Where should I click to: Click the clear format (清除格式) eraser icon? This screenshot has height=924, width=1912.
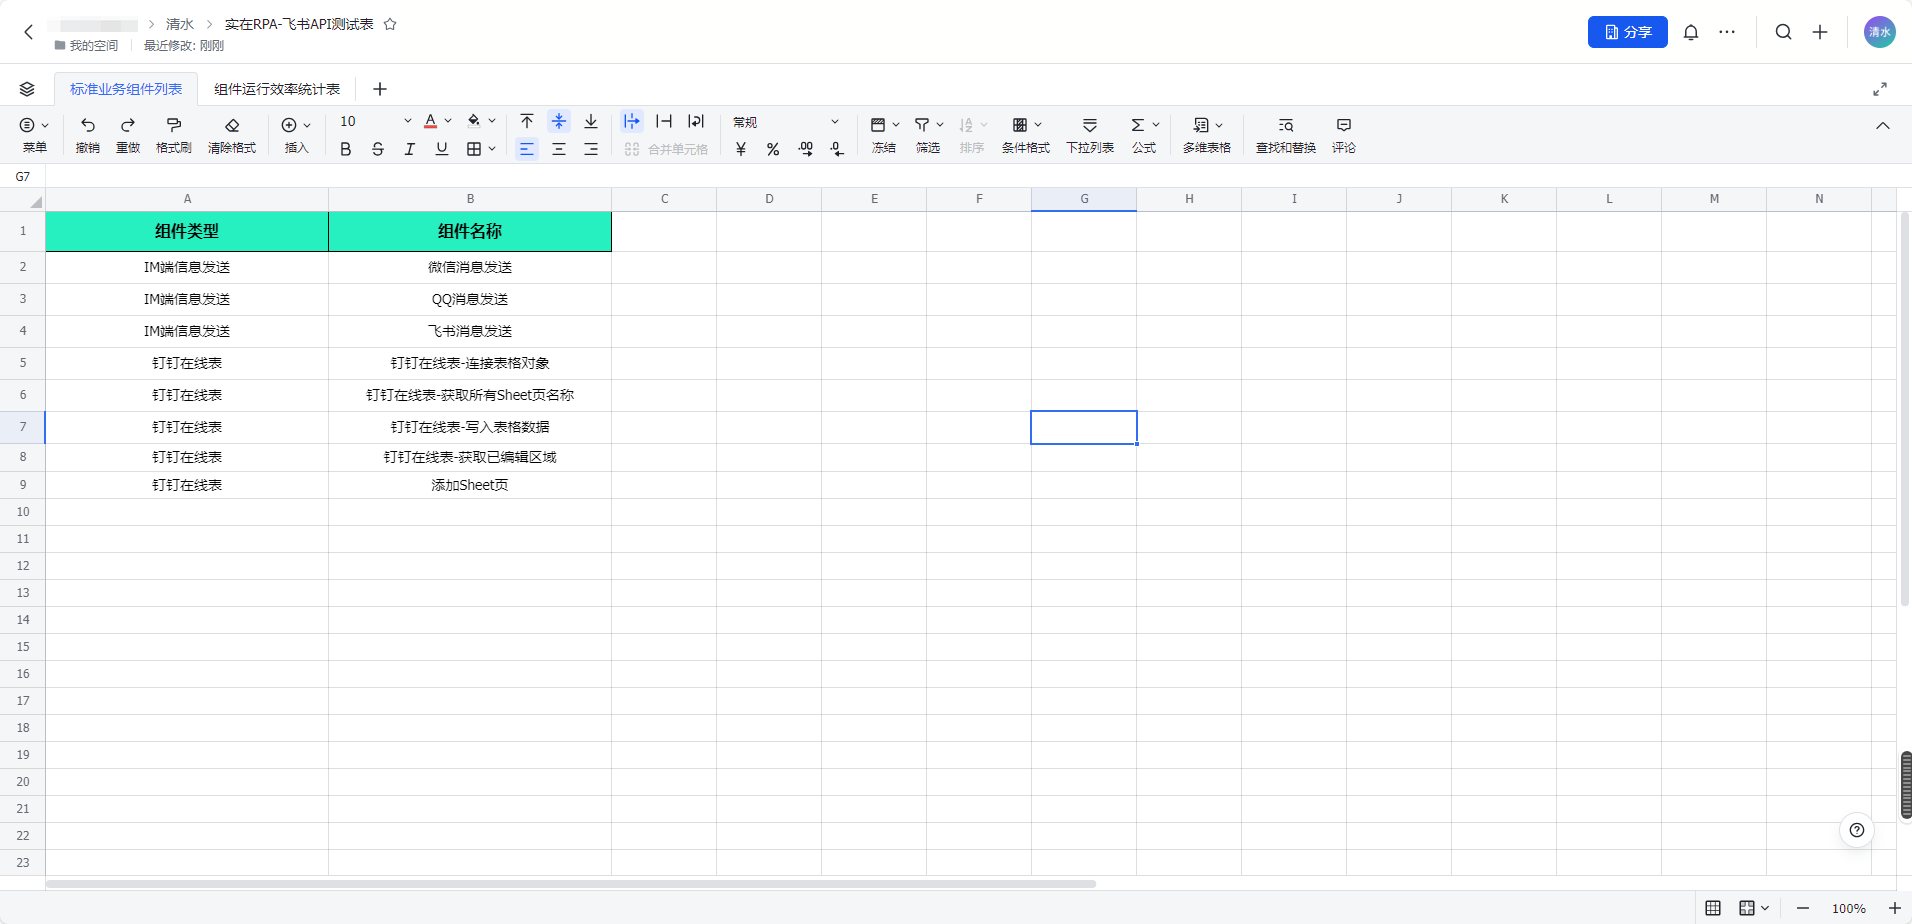tap(232, 125)
